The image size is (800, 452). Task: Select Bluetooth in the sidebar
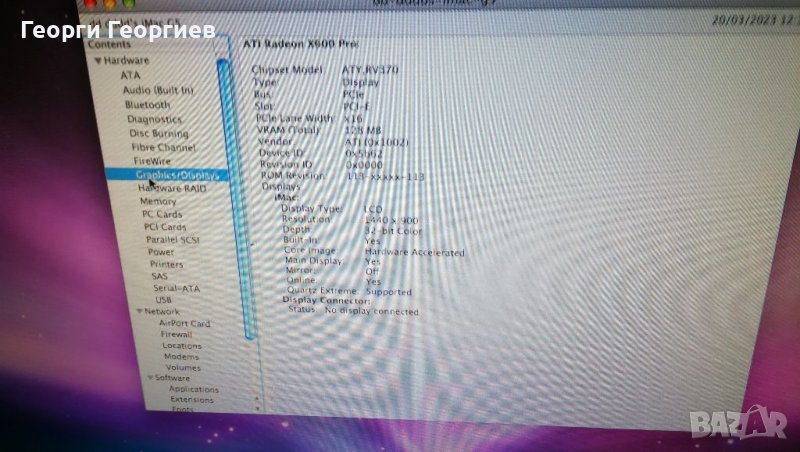pyautogui.click(x=147, y=104)
